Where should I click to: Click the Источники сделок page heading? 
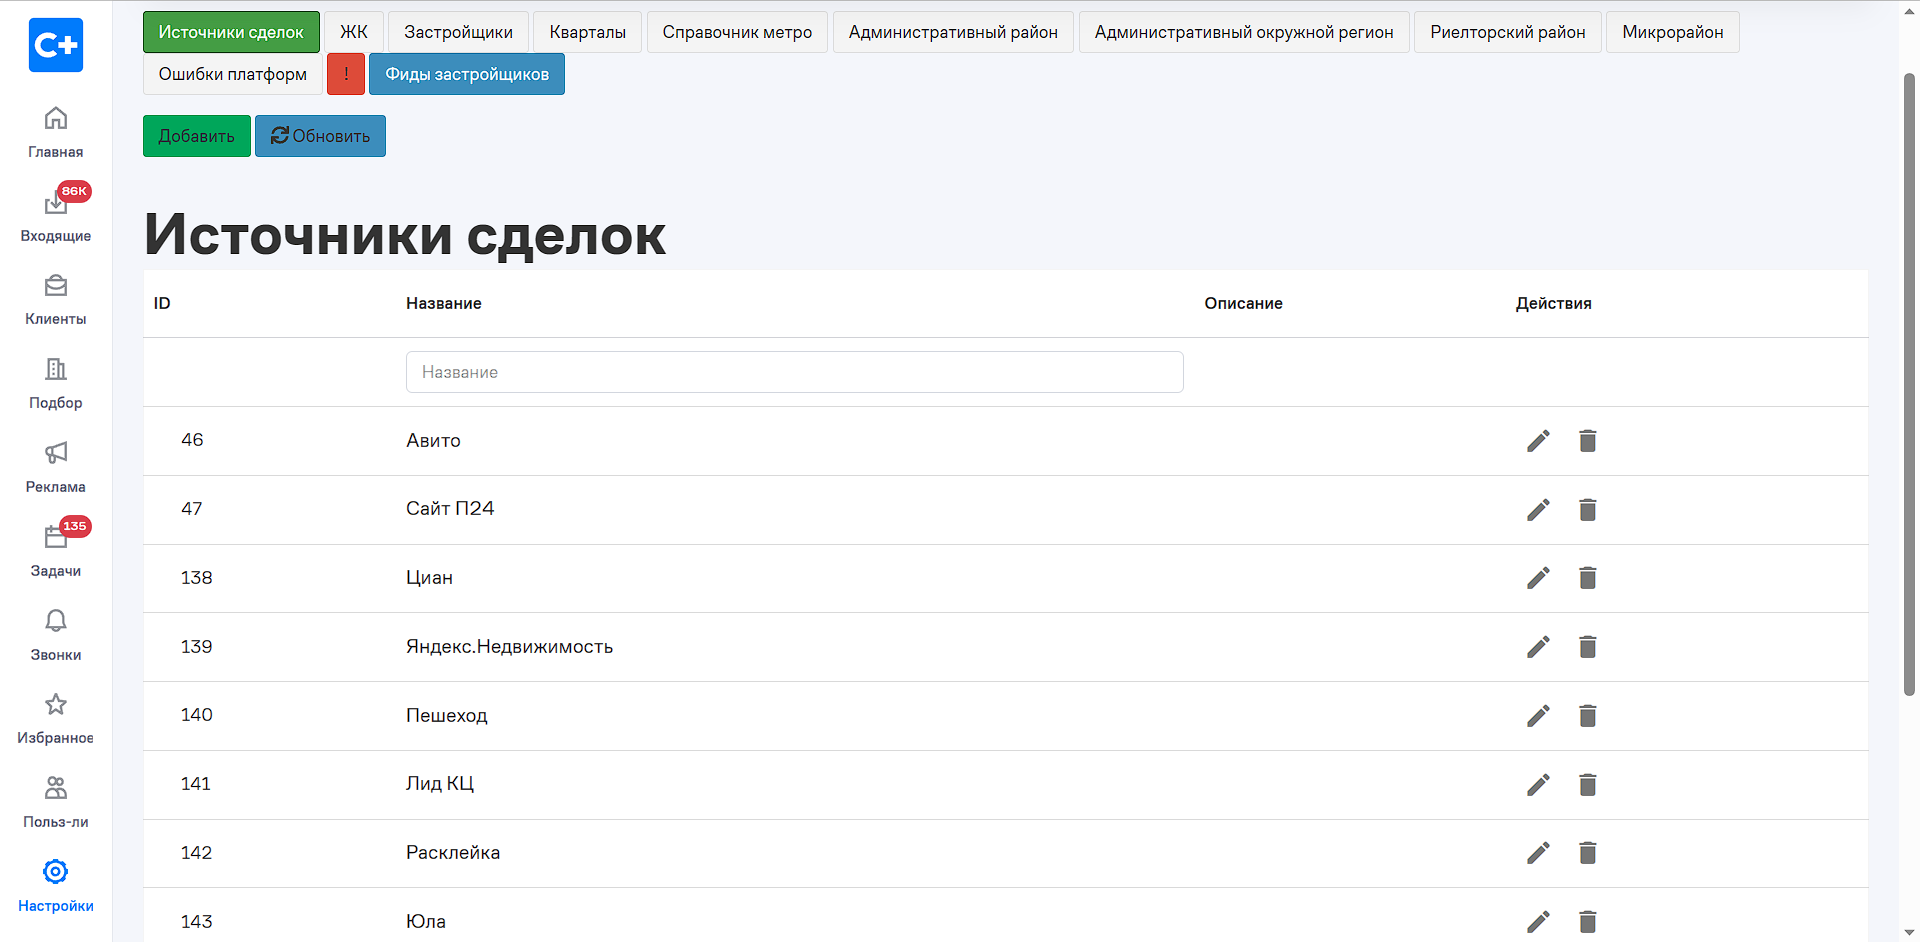coord(405,236)
